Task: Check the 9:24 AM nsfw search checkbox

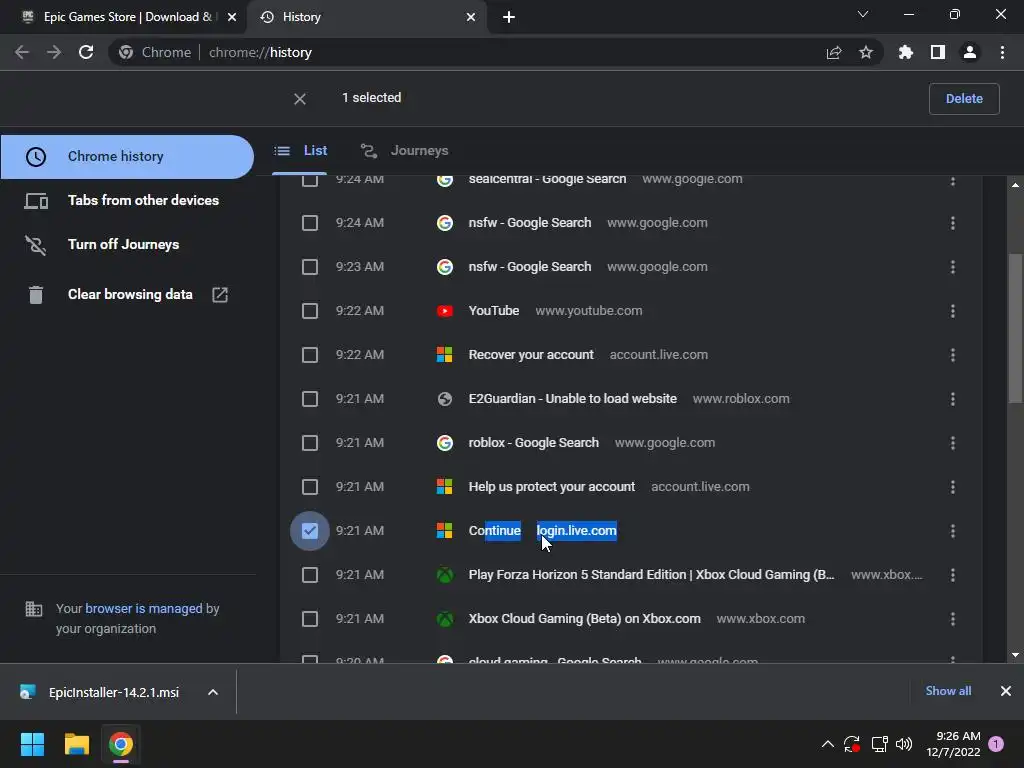Action: tap(310, 223)
